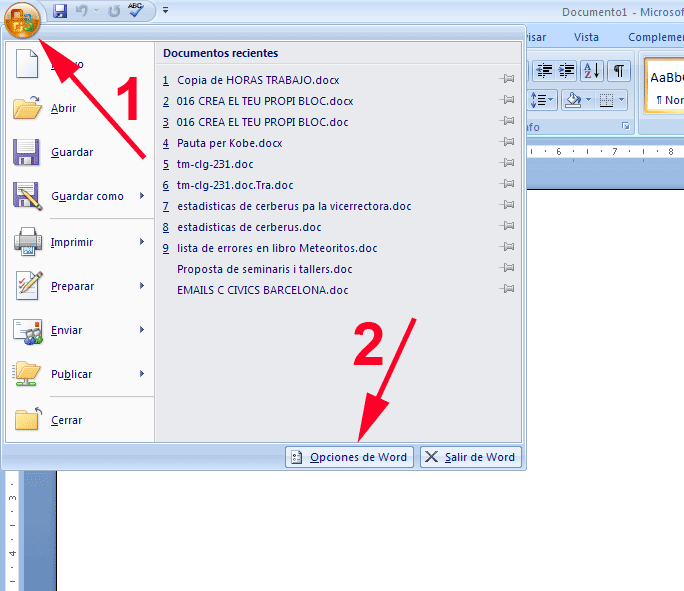Viewport: 684px width, 591px height.
Task: Click the Salir de Word button
Action: [470, 457]
